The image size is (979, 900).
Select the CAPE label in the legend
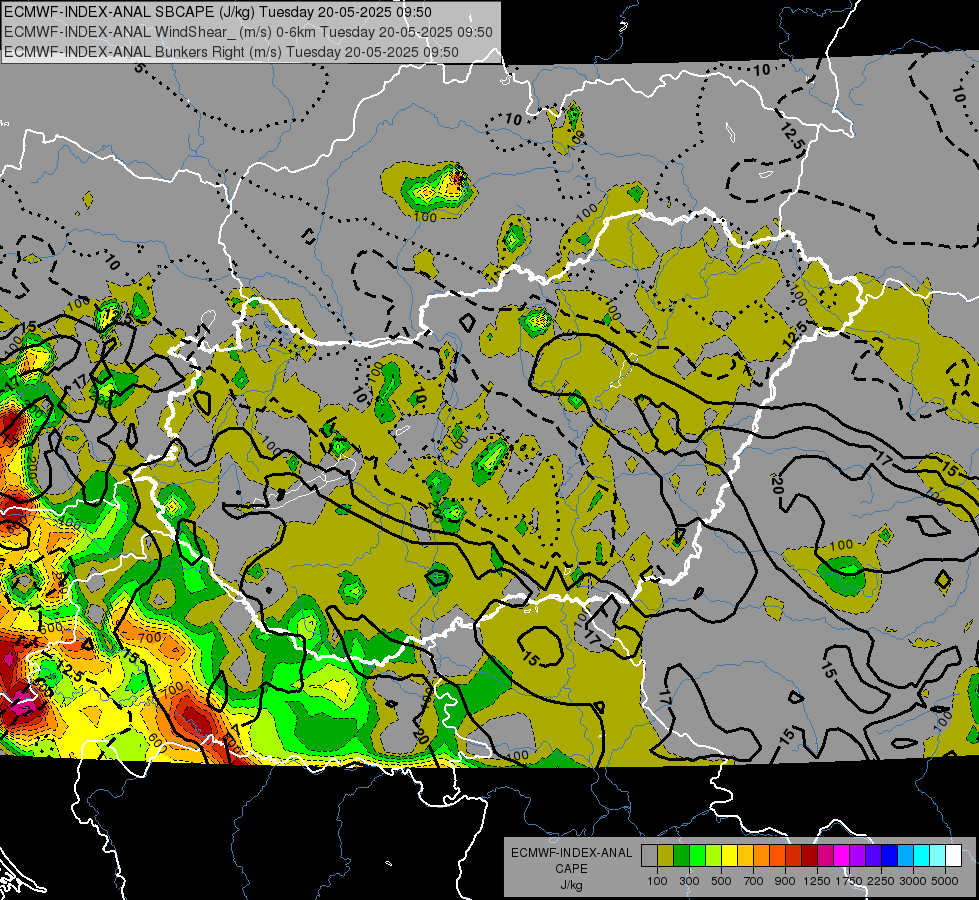coord(571,869)
